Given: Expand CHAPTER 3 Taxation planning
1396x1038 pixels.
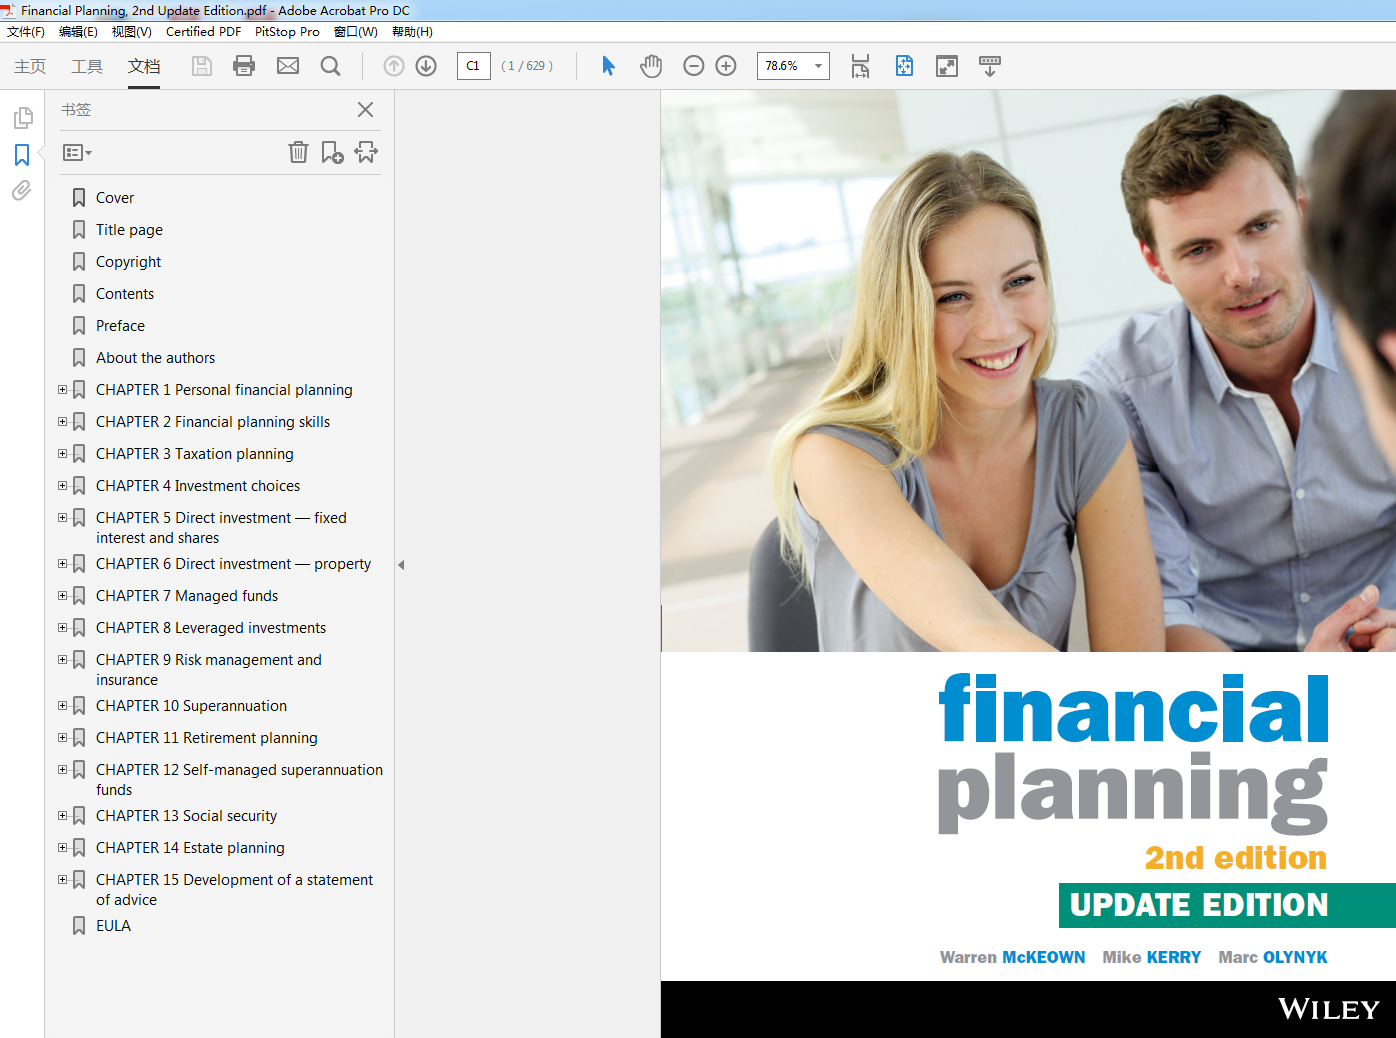Looking at the screenshot, I should [x=62, y=453].
